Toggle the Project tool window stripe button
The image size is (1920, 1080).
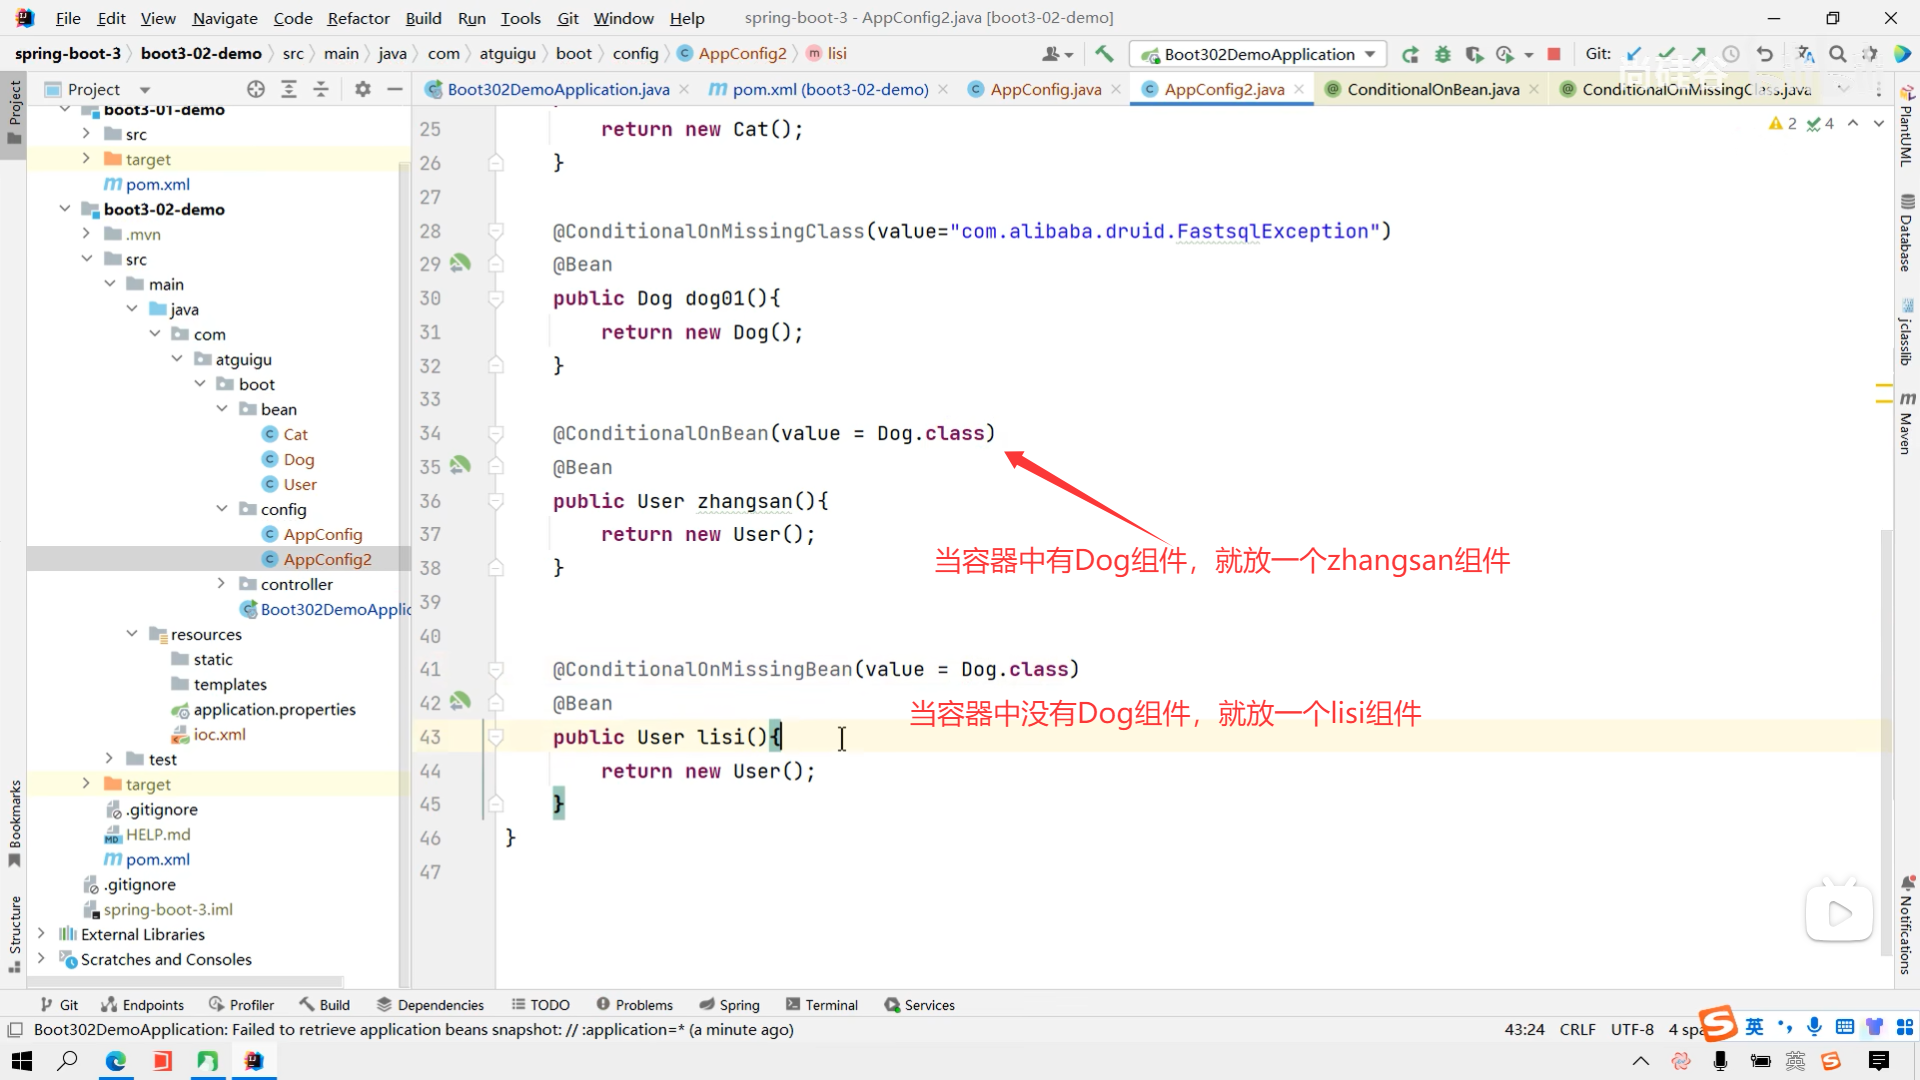14,110
